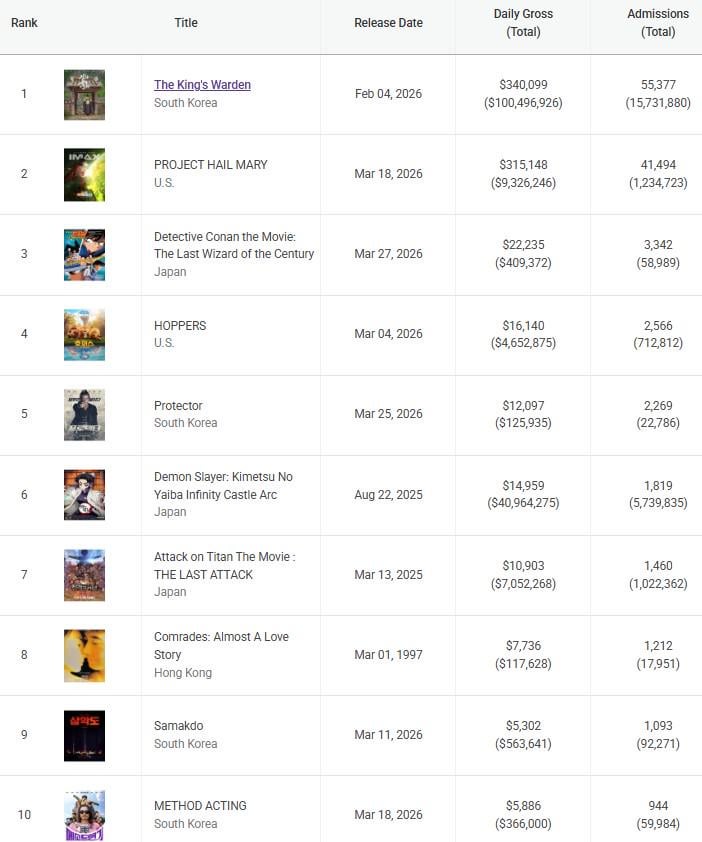Open PROJECT HAIL MARY title
Image resolution: width=702 pixels, height=842 pixels.
pos(211,165)
